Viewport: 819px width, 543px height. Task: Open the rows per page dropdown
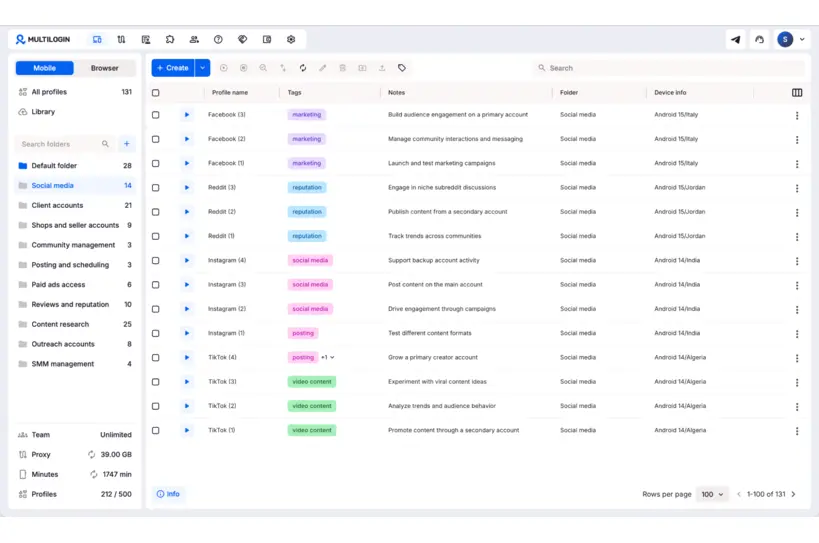point(712,494)
